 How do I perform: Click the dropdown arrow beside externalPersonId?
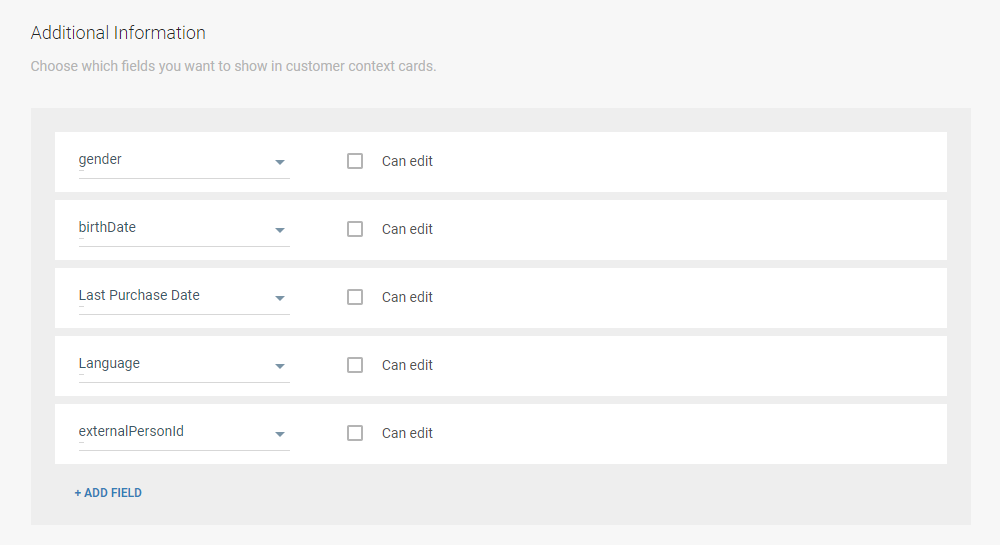pyautogui.click(x=280, y=434)
